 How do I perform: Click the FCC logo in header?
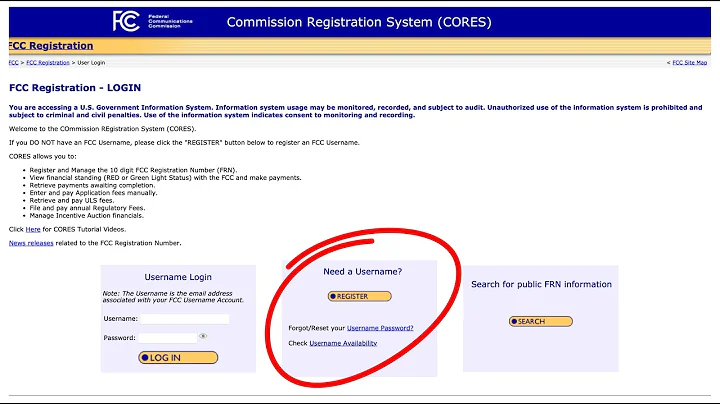tap(126, 21)
